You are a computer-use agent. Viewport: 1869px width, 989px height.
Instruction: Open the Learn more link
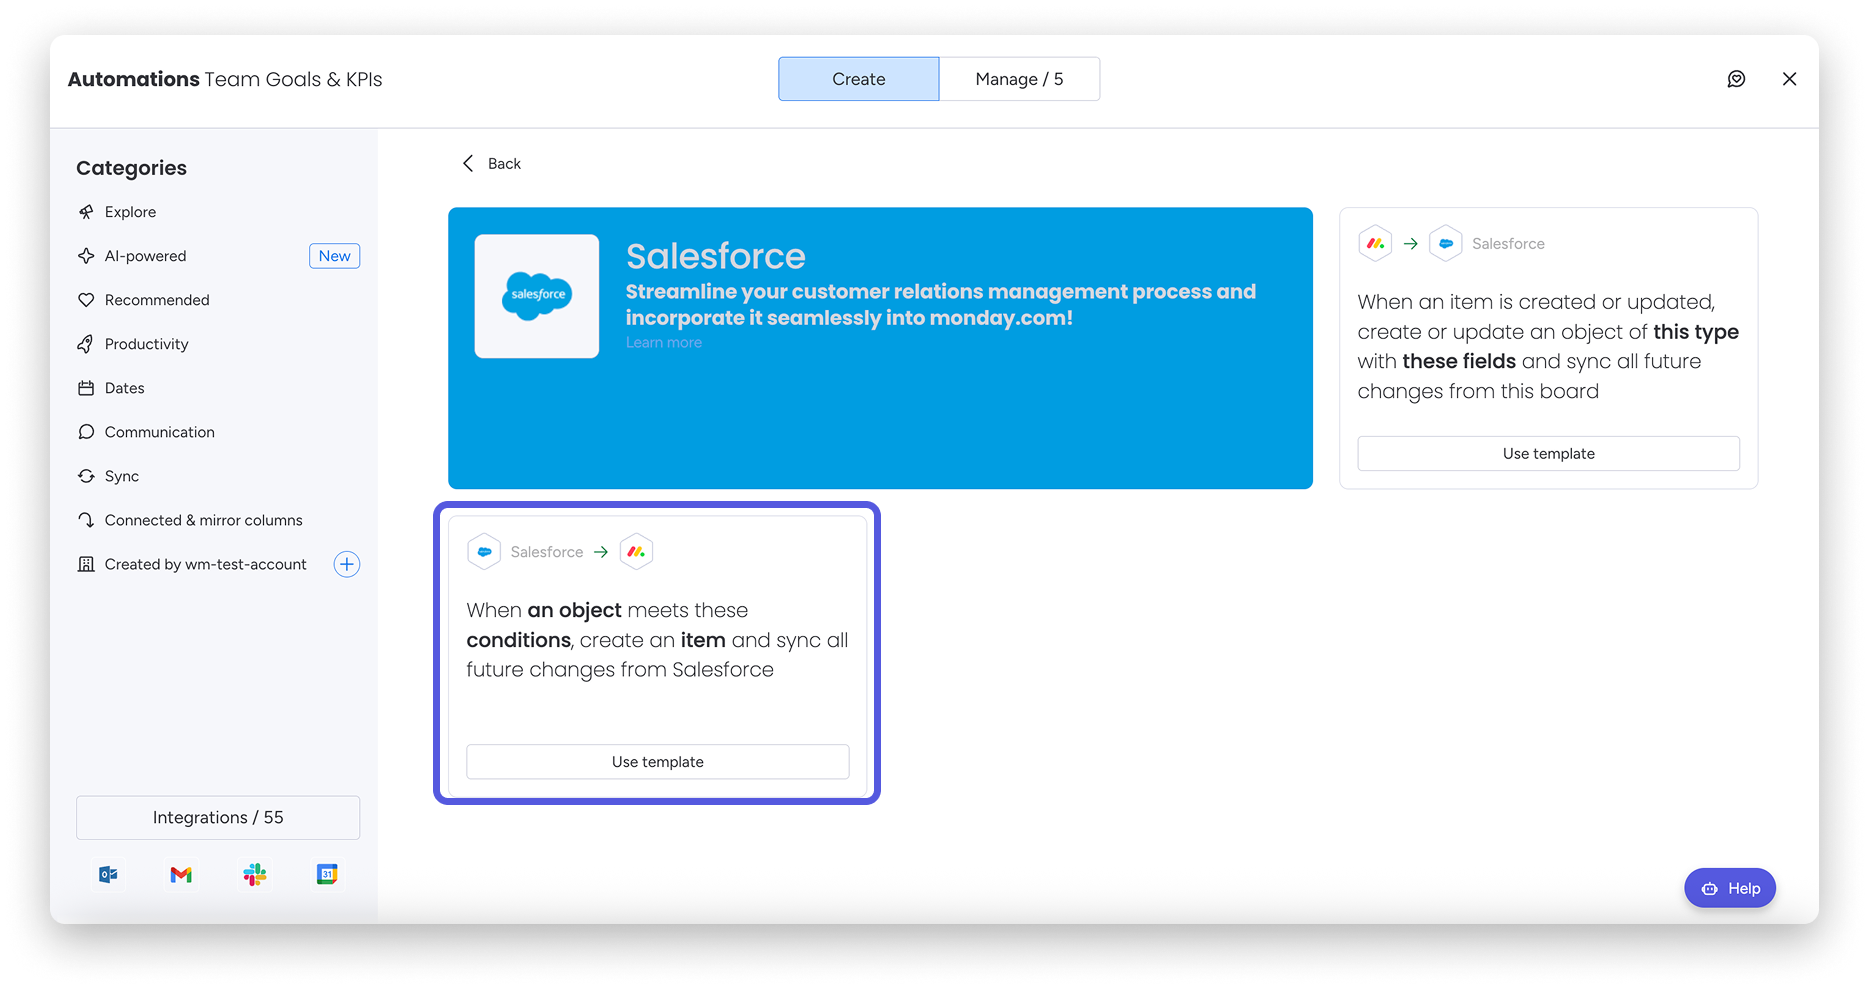pyautogui.click(x=664, y=342)
